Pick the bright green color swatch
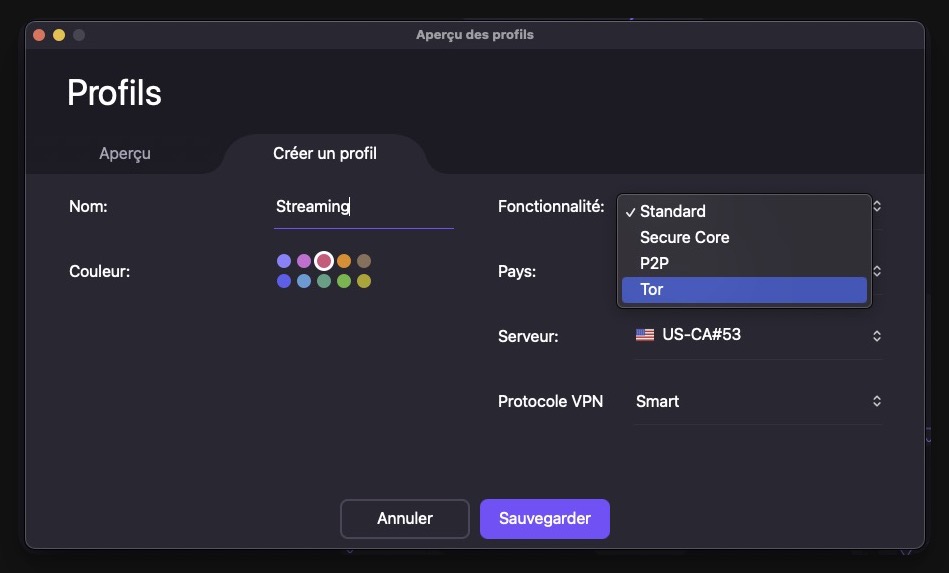This screenshot has width=949, height=573. (344, 281)
